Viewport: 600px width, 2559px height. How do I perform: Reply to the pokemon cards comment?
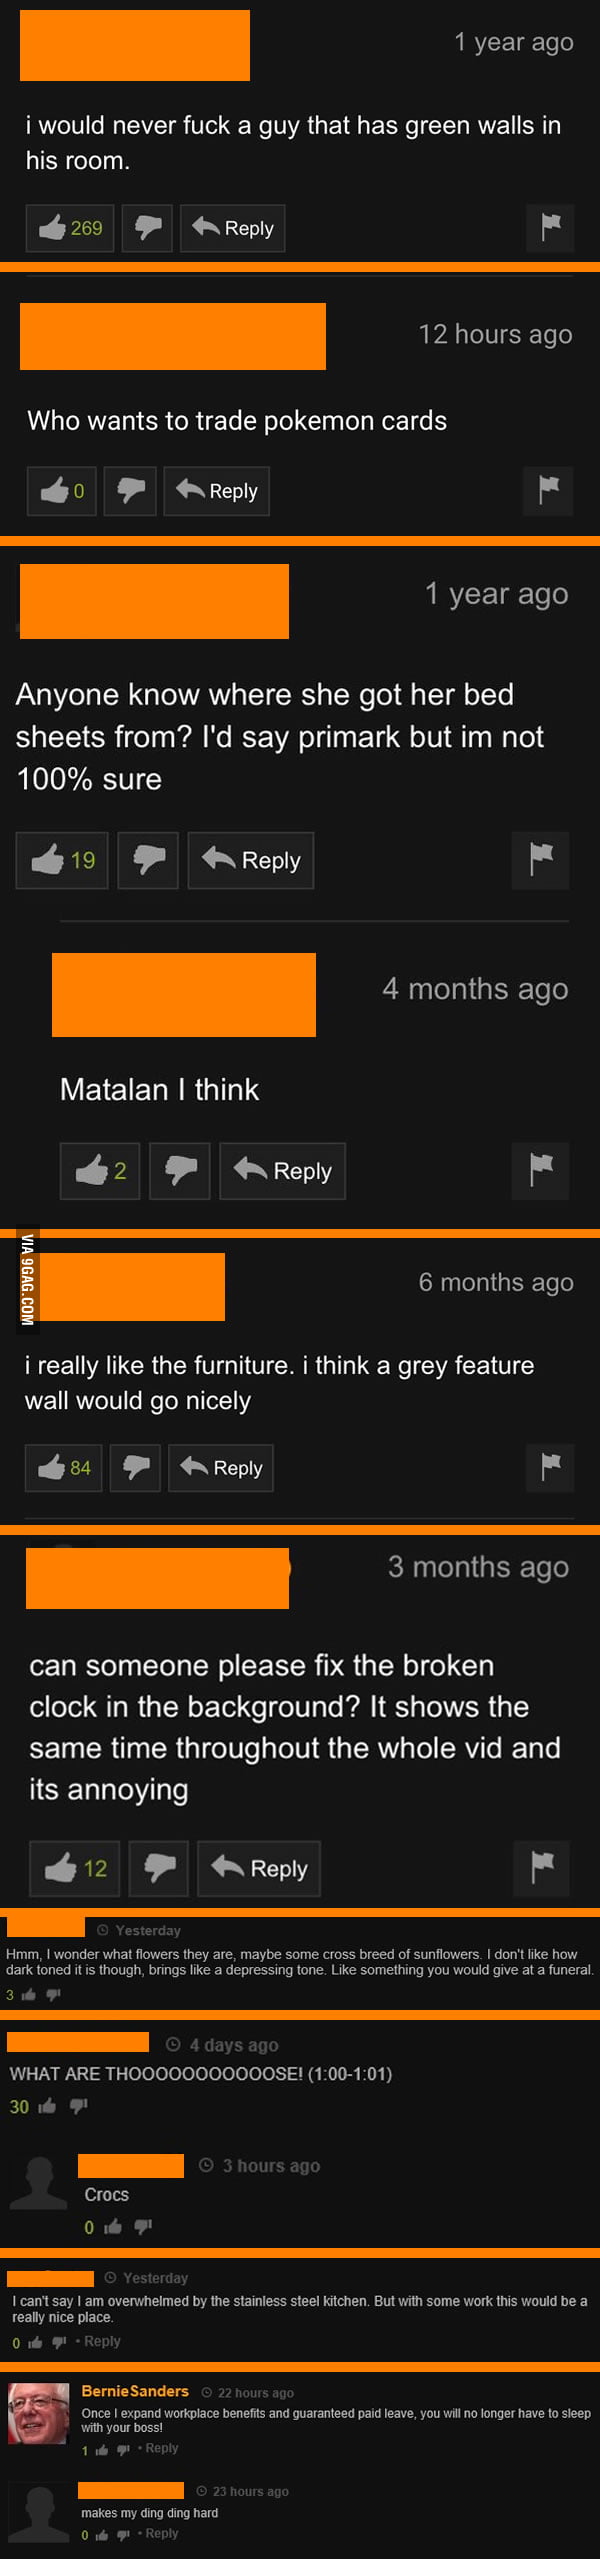(x=217, y=491)
